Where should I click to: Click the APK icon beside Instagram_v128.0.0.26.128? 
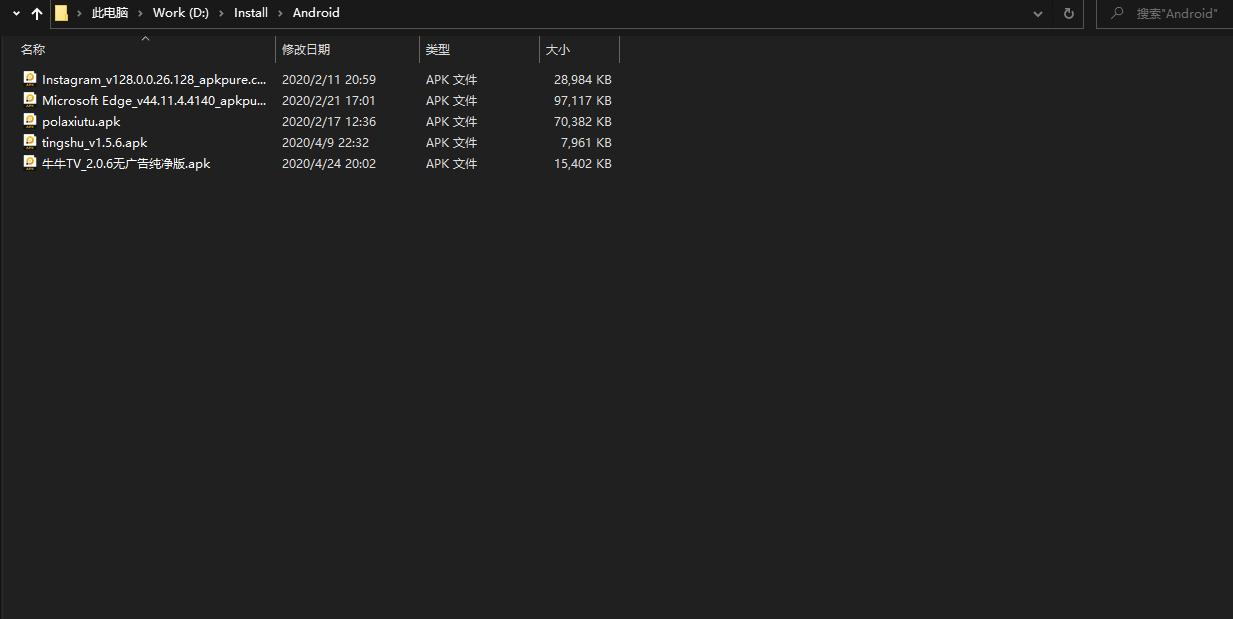(30, 78)
